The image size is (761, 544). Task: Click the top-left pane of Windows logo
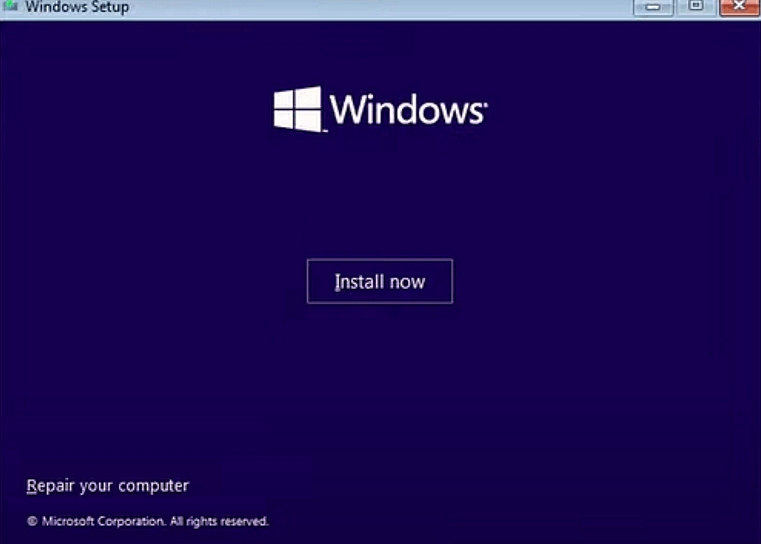pyautogui.click(x=286, y=99)
